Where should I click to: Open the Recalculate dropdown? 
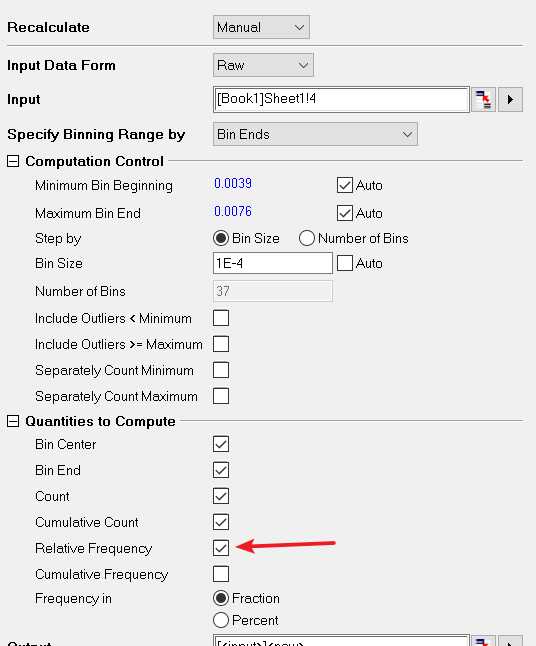[x=261, y=27]
